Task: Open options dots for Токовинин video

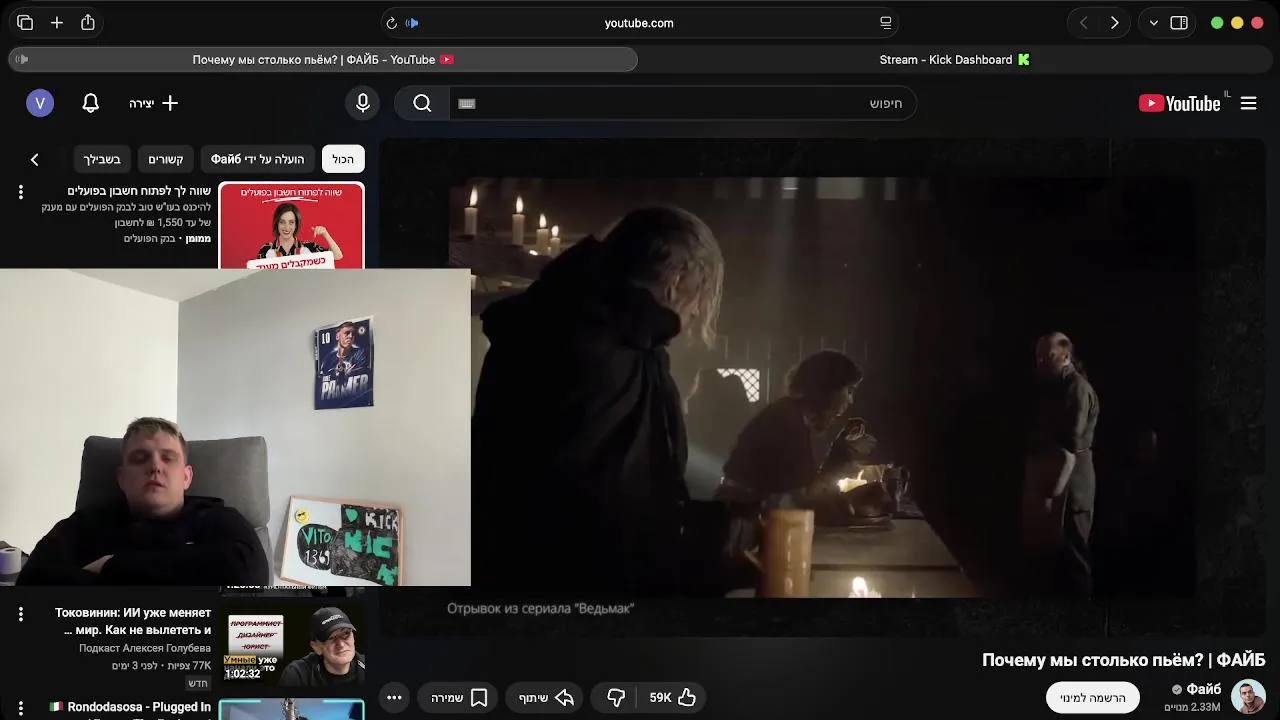Action: coord(20,614)
